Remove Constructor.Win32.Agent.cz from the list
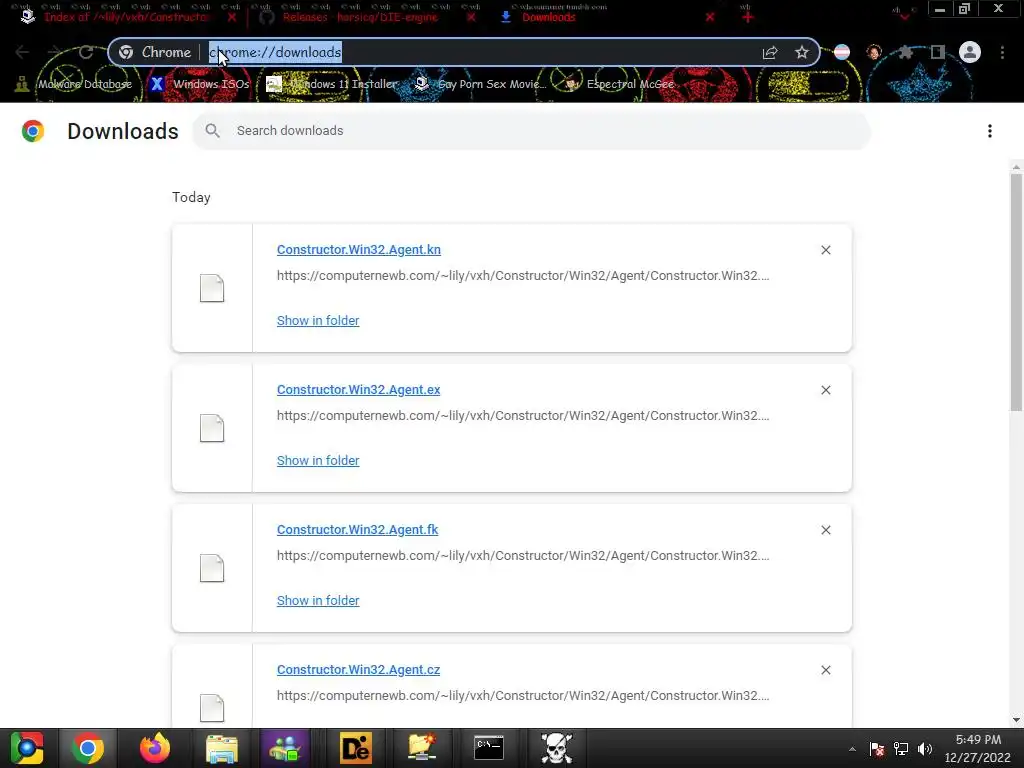Viewport: 1024px width, 768px height. (825, 670)
